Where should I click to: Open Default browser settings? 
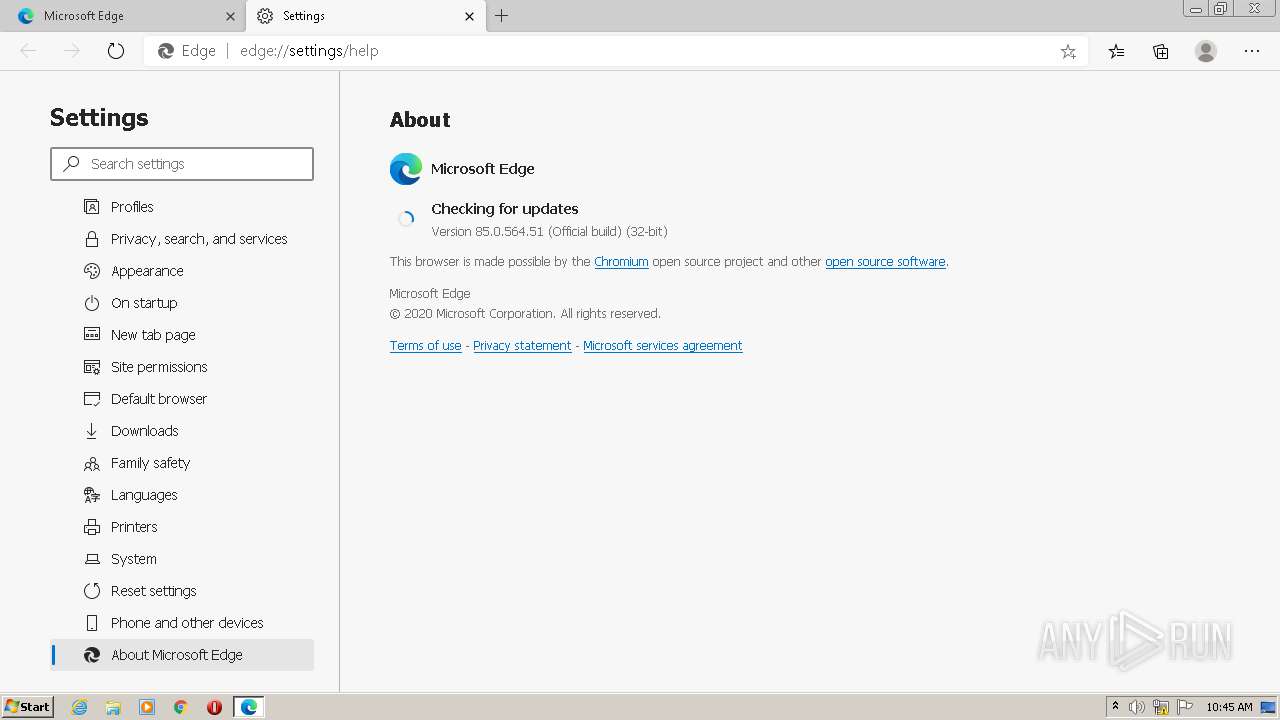[182, 399]
